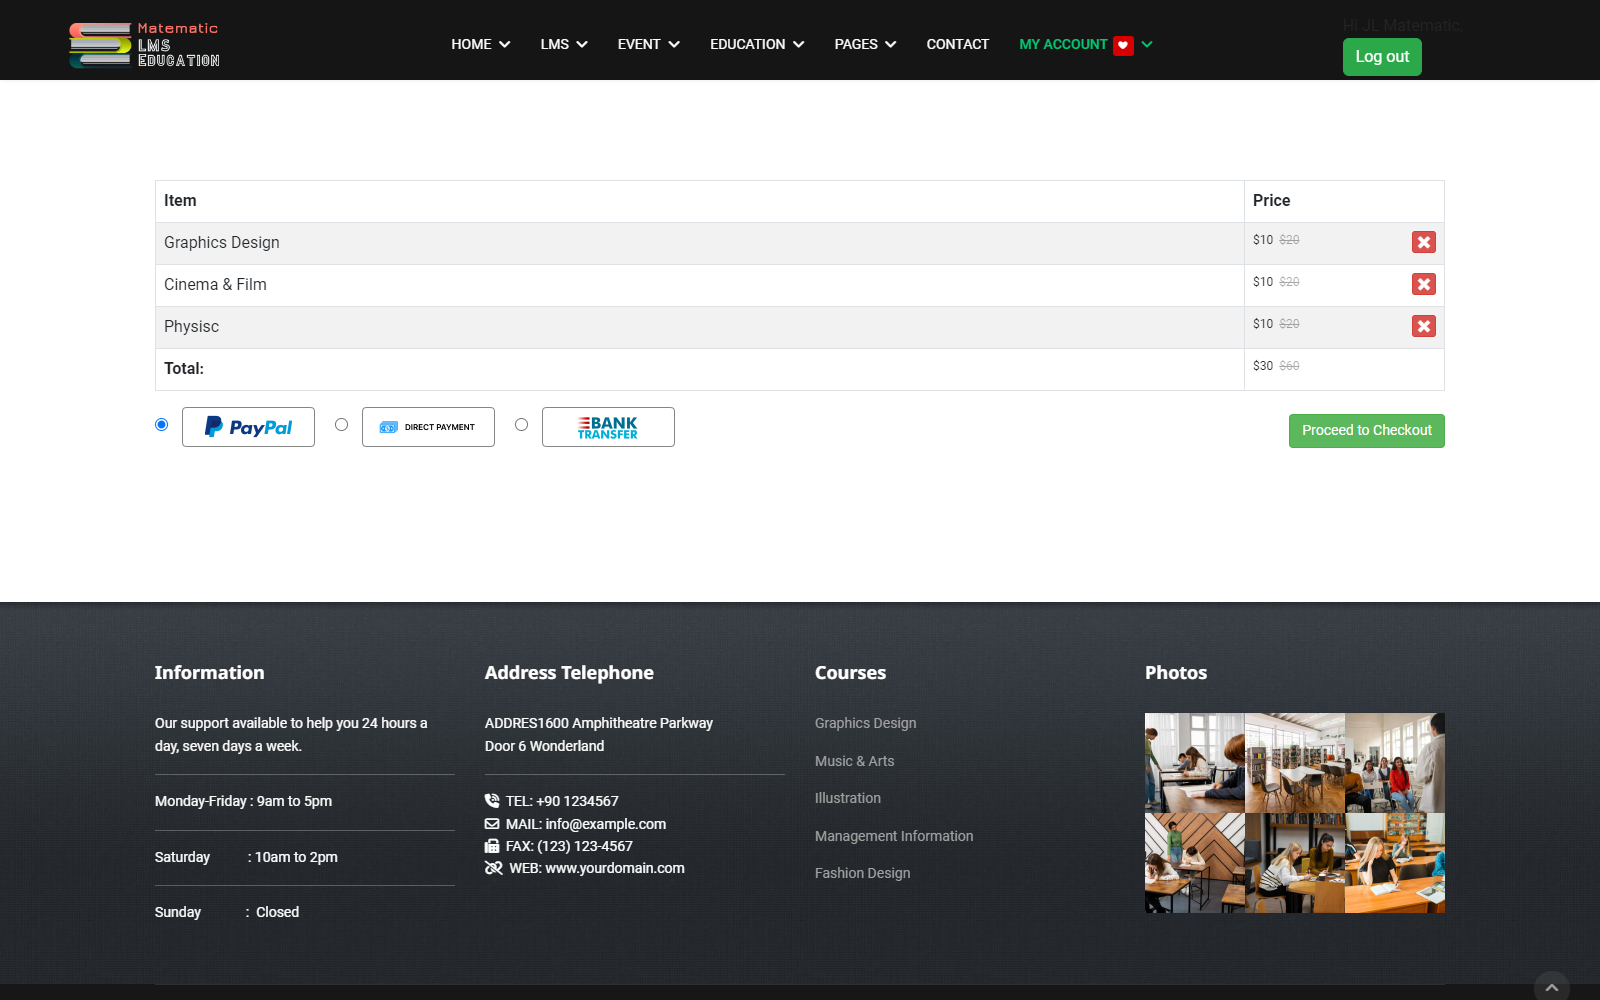Screen dimensions: 1600x1000
Task: Select the Bank Transfer radio button
Action: 522,425
